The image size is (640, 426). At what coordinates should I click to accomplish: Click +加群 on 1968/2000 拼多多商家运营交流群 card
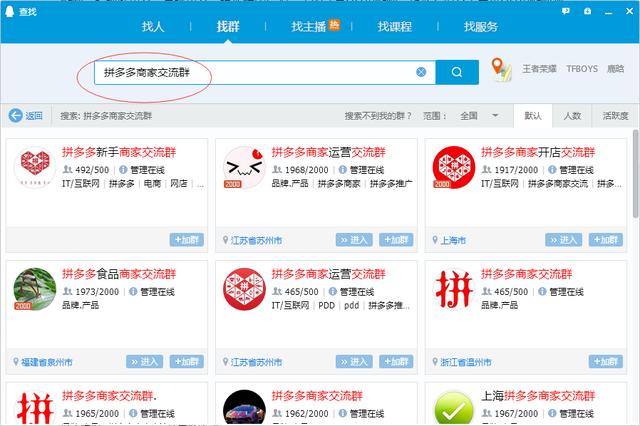point(396,240)
